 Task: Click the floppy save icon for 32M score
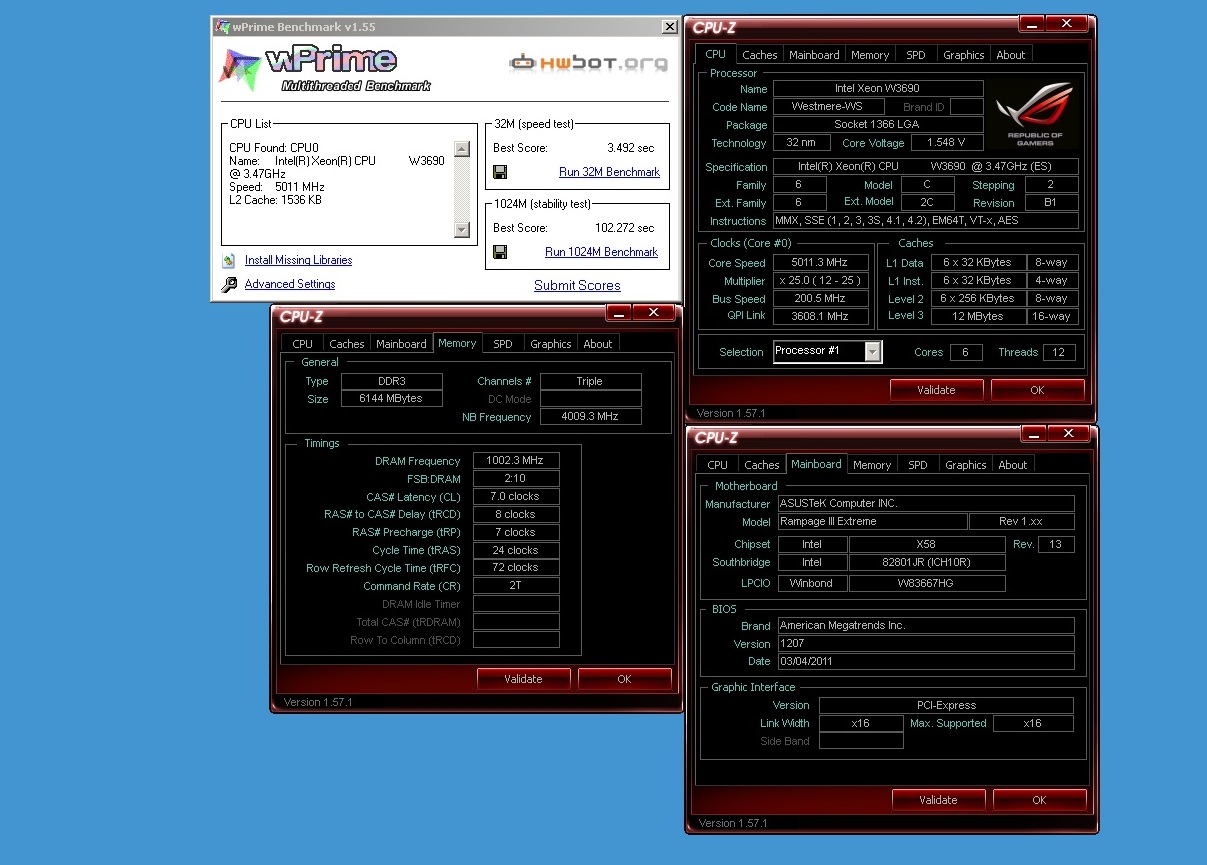click(x=500, y=172)
